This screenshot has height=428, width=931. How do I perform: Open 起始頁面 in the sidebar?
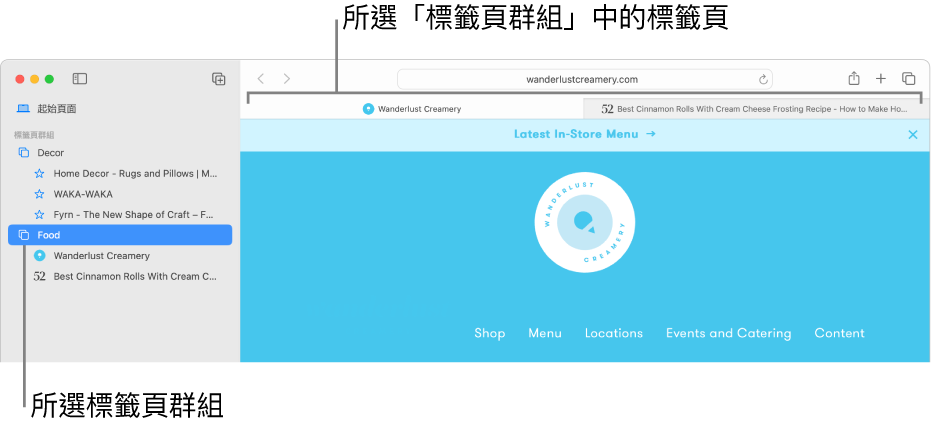pos(119,109)
